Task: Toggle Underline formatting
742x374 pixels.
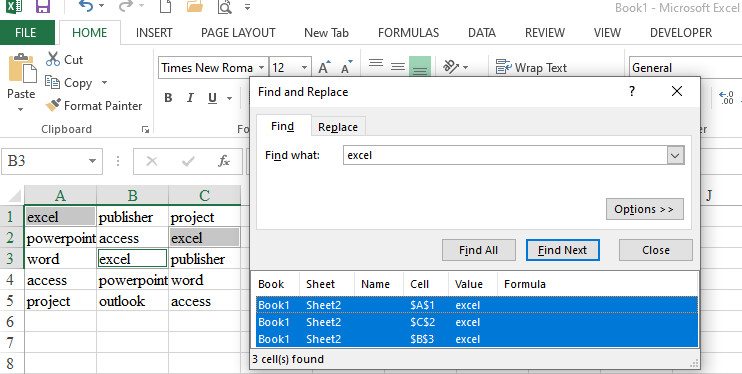Action: (212, 98)
